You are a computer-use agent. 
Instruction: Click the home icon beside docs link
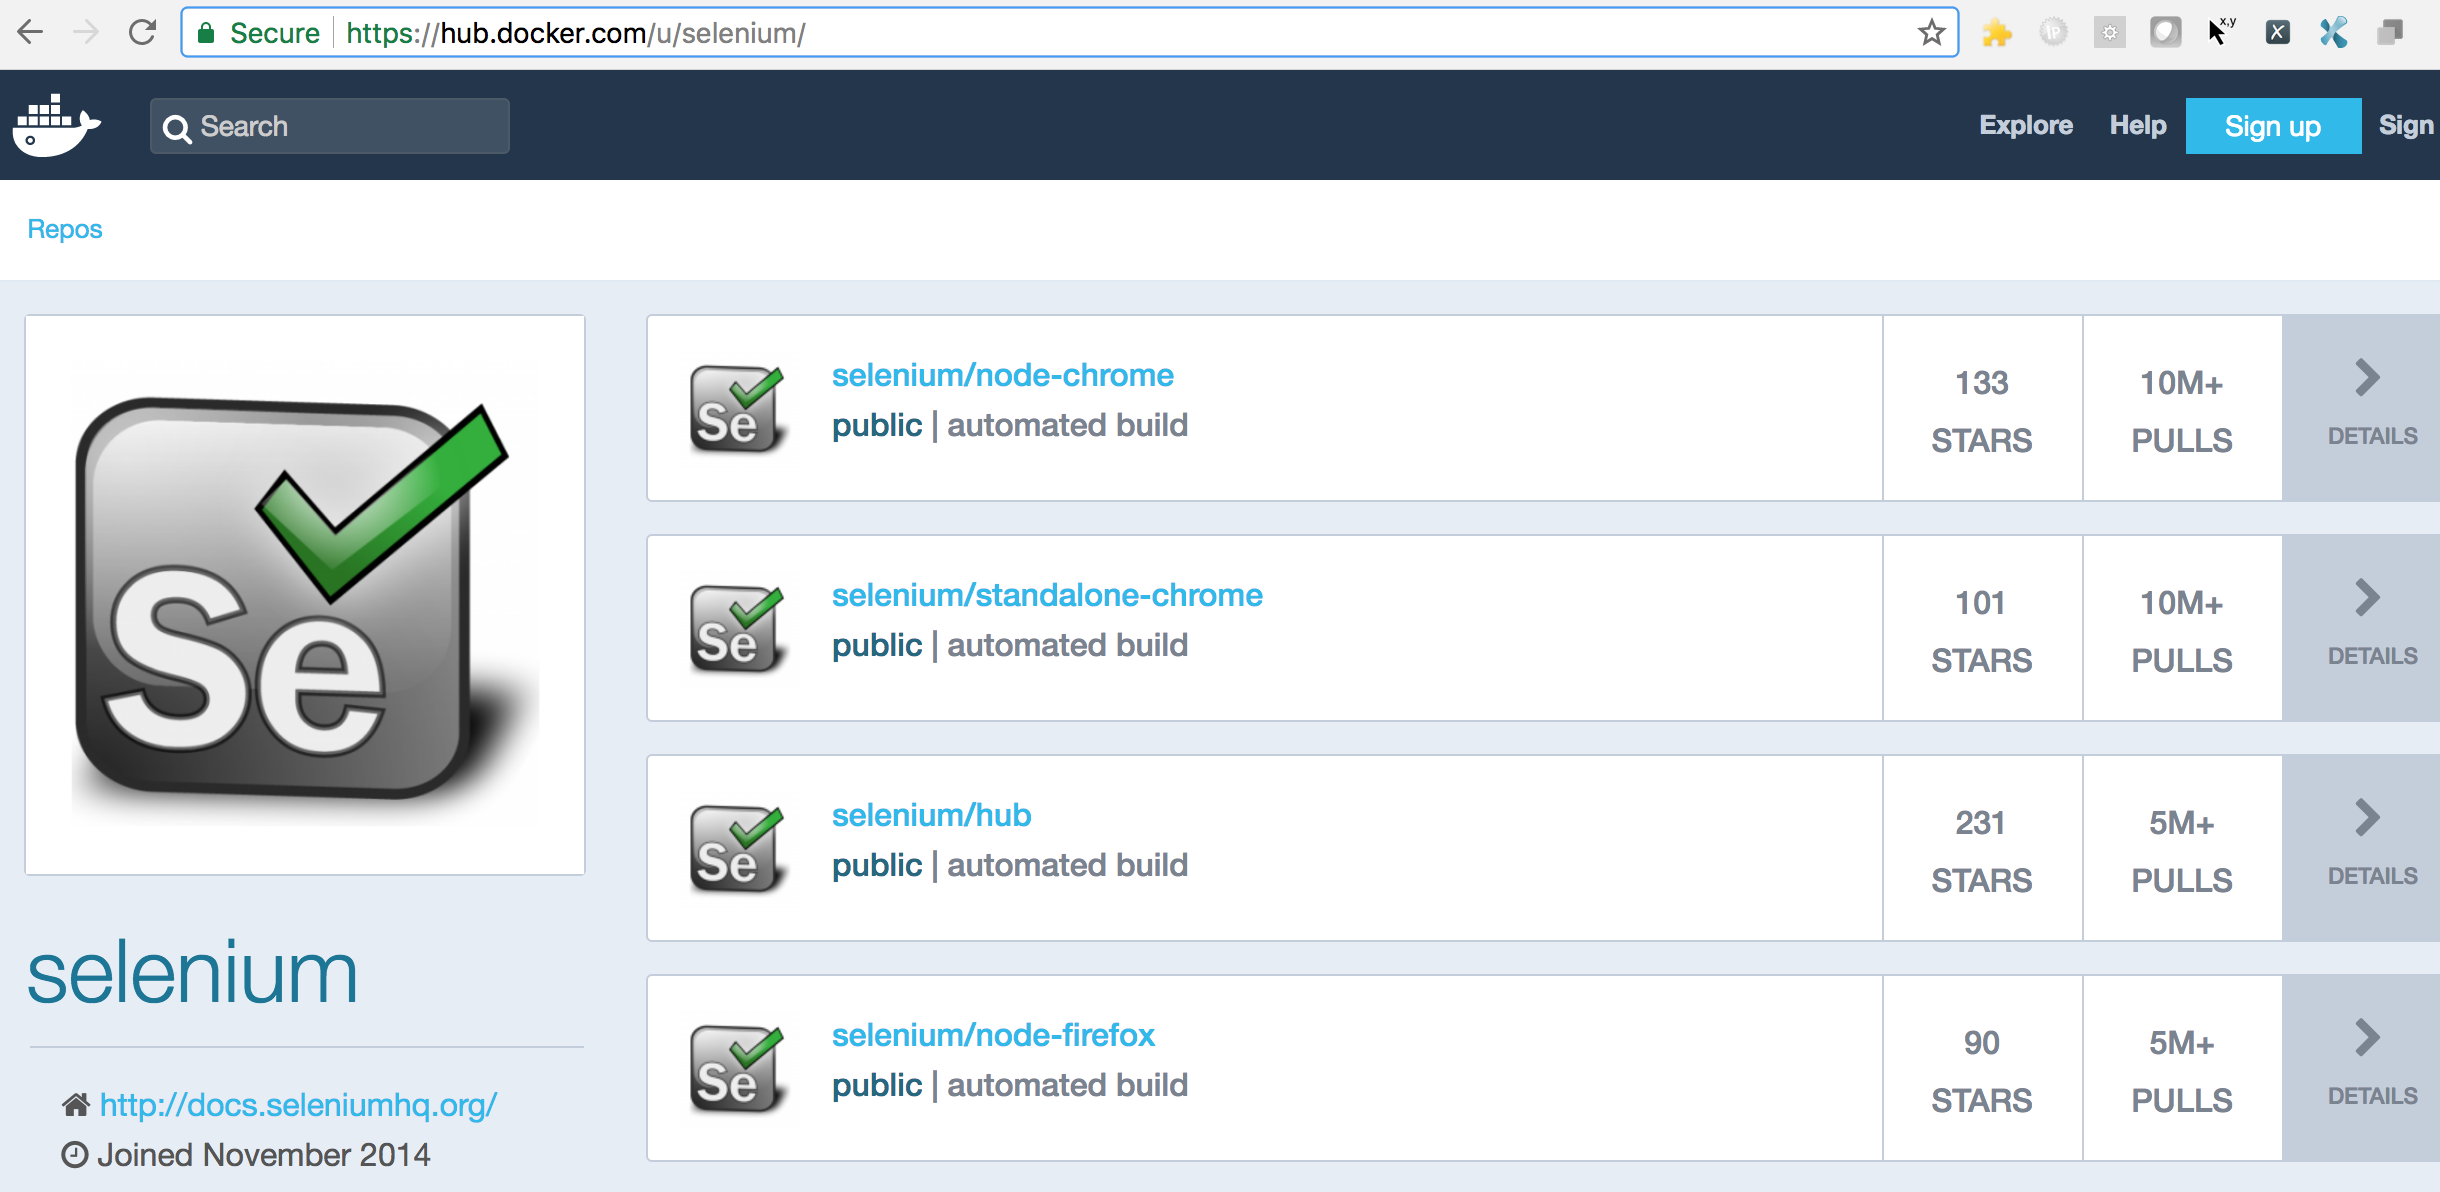(x=76, y=1105)
